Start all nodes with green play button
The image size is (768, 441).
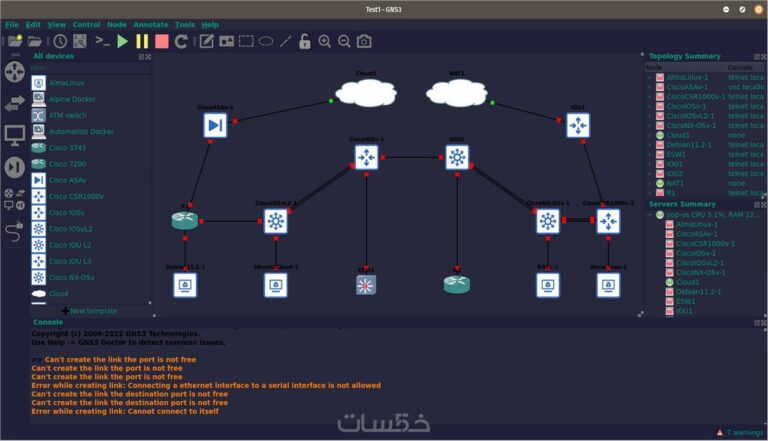coord(122,41)
